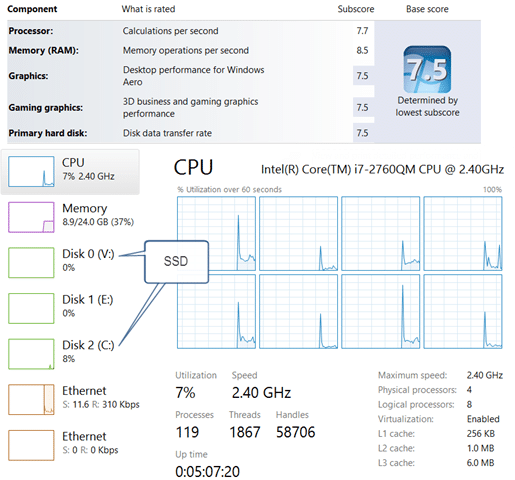Image resolution: width=515 pixels, height=480 pixels.
Task: Open the active Ethernet graph with traffic
Action: pos(31,400)
